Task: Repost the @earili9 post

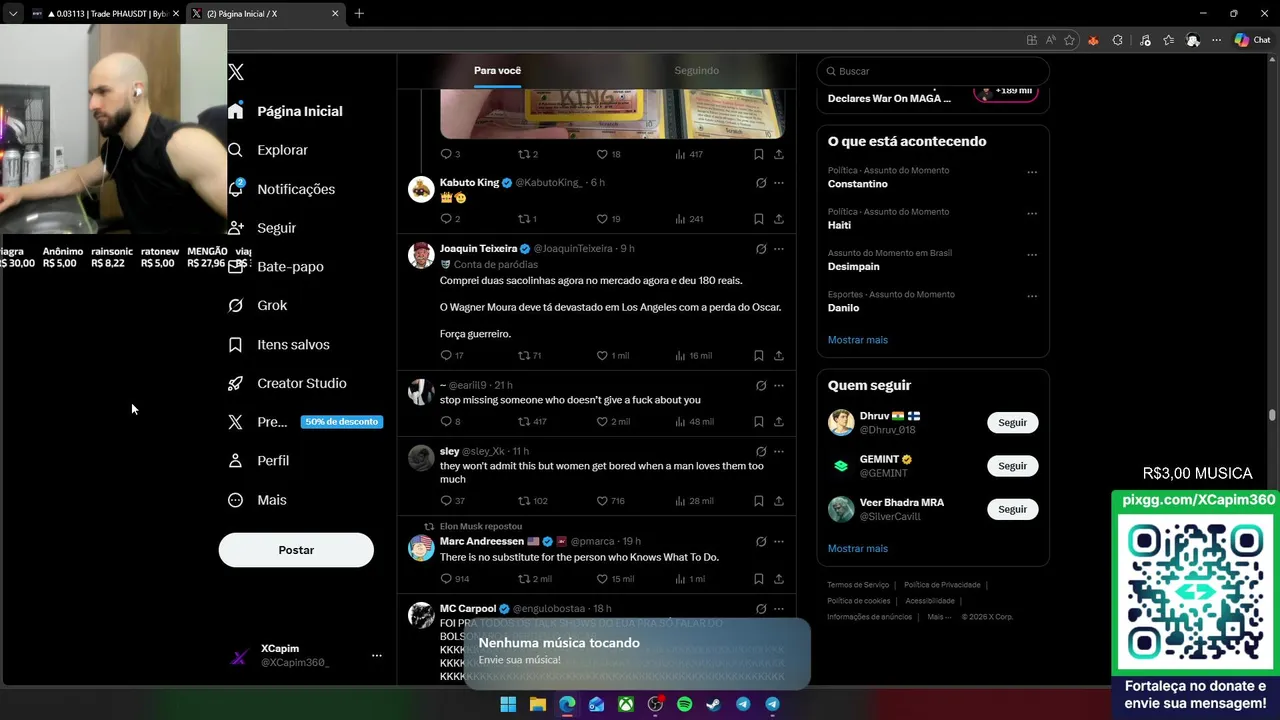Action: [531, 422]
